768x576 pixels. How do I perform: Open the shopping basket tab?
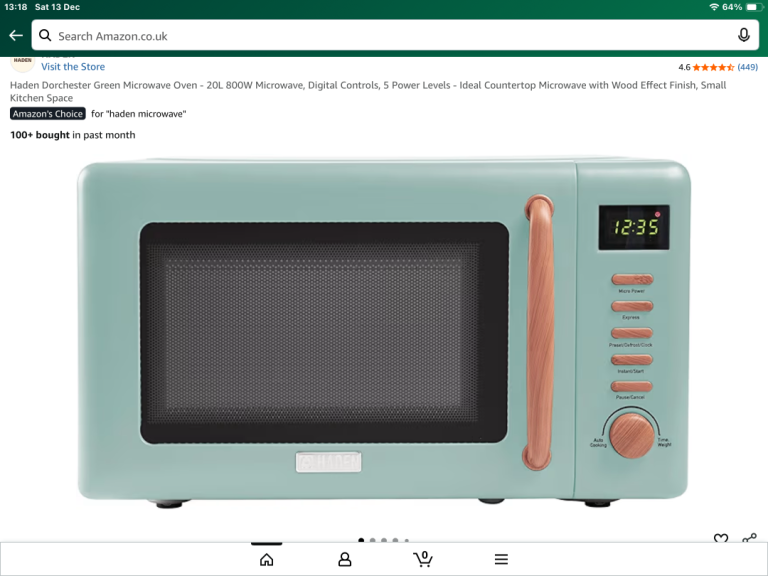[x=423, y=559]
